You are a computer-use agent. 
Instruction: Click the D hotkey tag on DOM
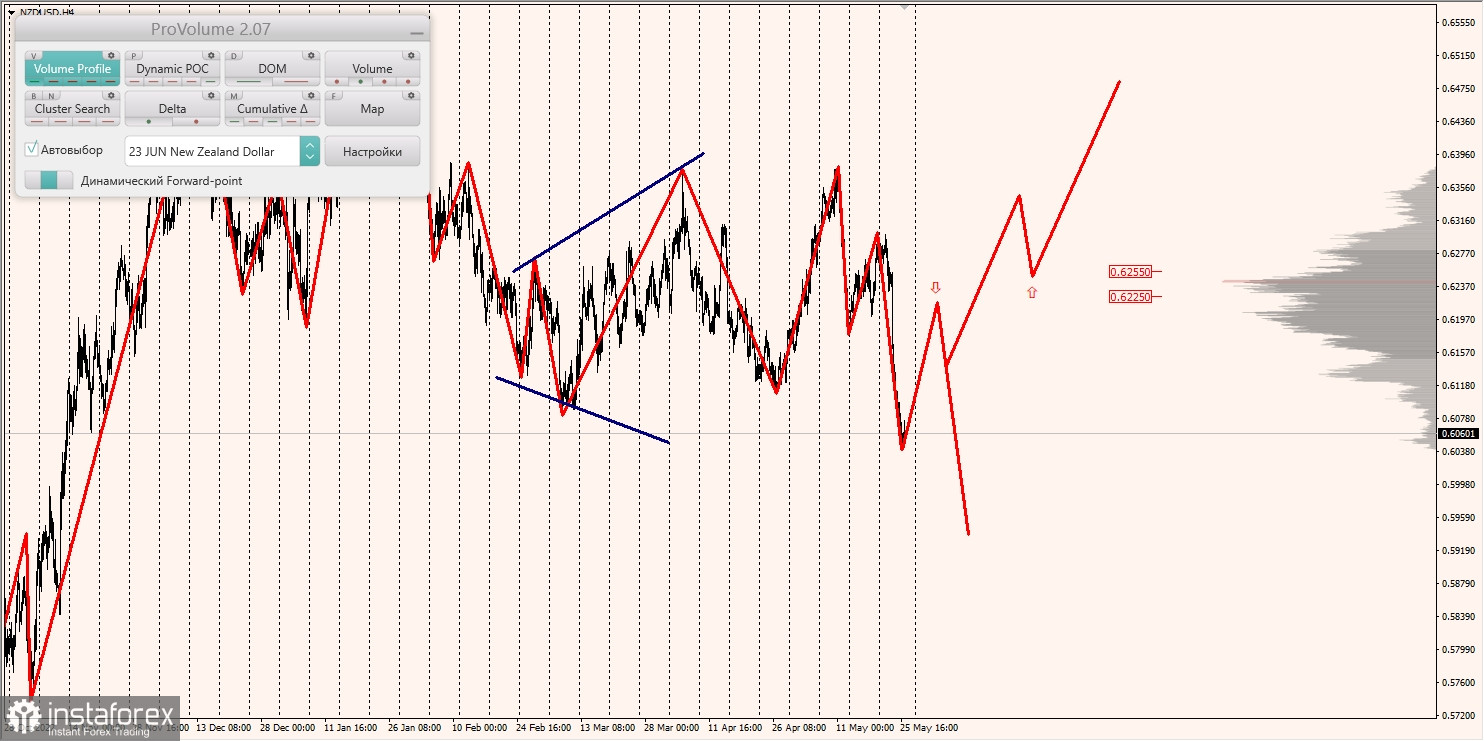coord(235,56)
